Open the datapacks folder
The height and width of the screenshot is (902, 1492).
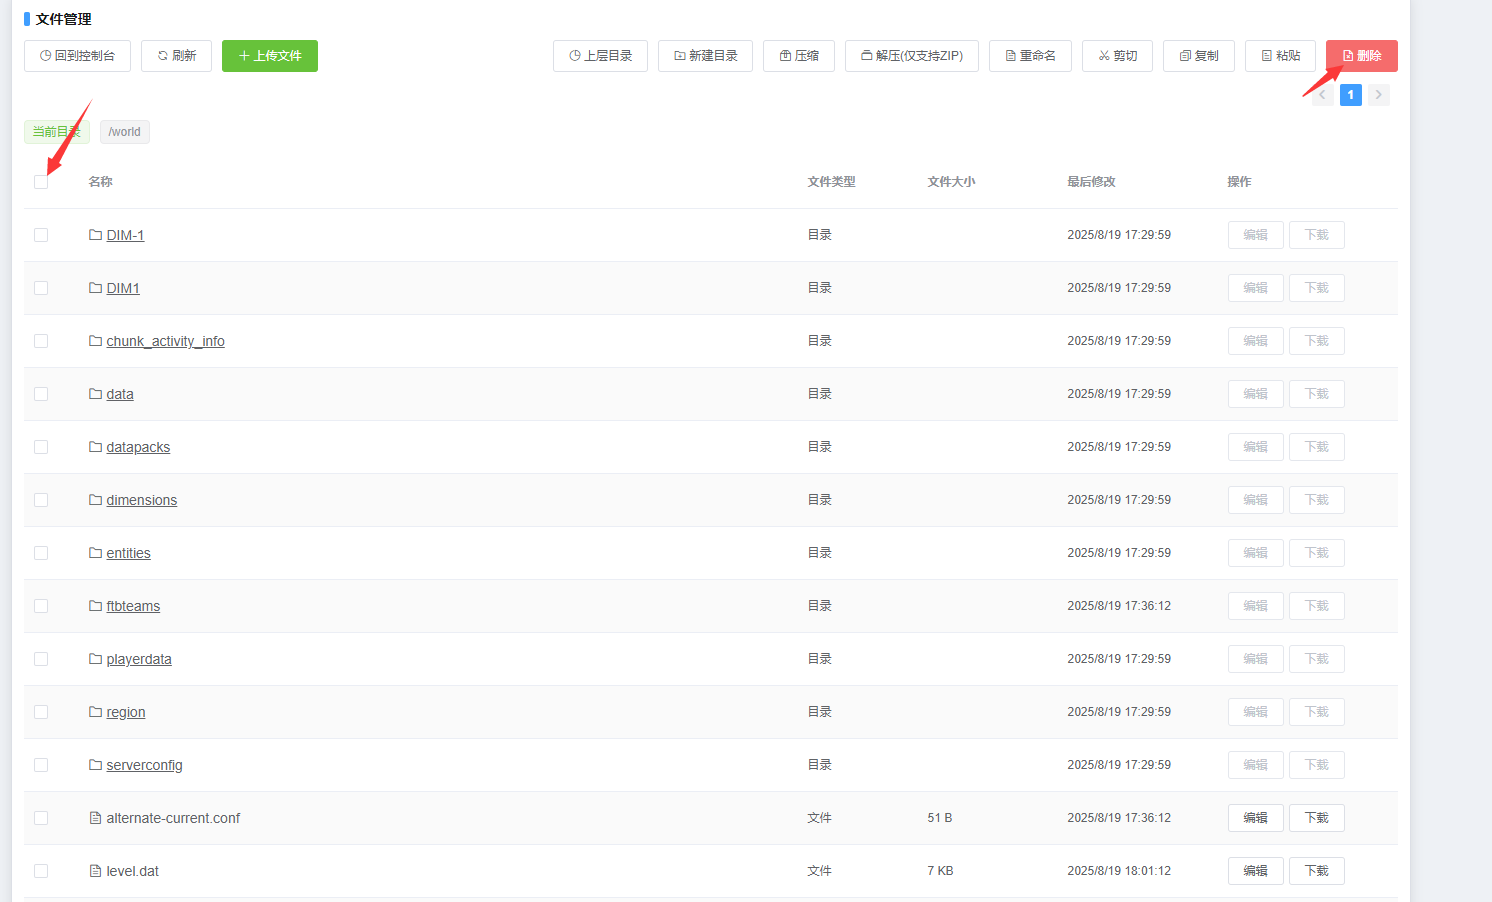[138, 447]
